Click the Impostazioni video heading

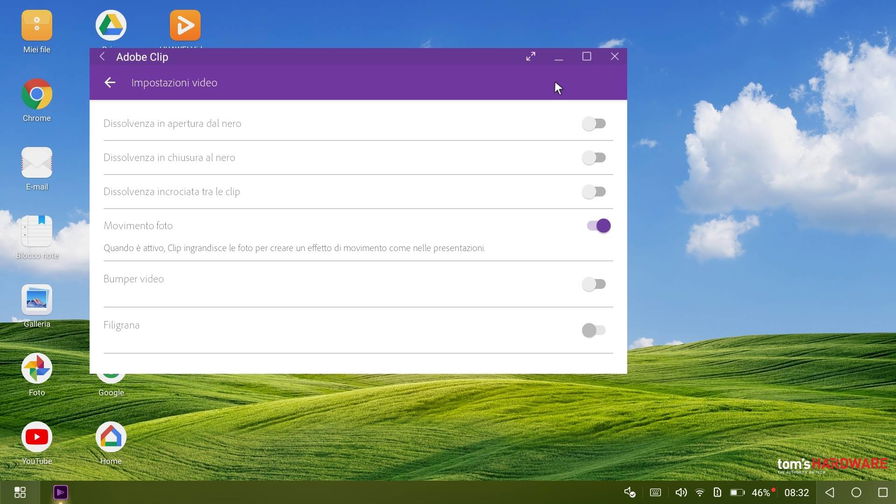tap(174, 82)
